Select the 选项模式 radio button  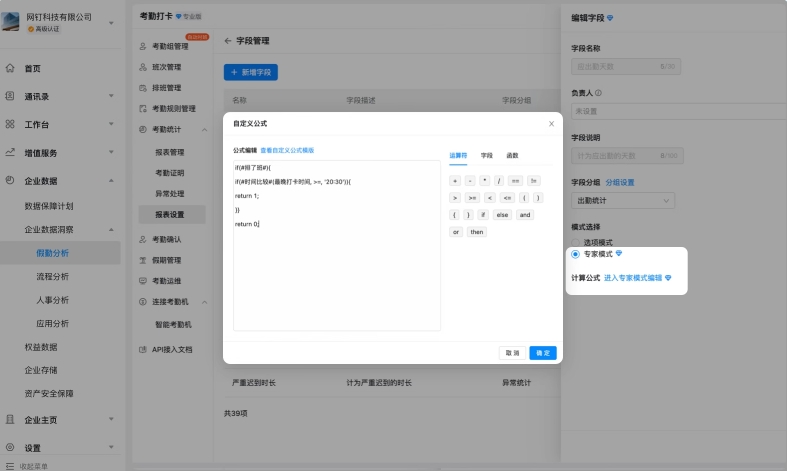point(575,242)
